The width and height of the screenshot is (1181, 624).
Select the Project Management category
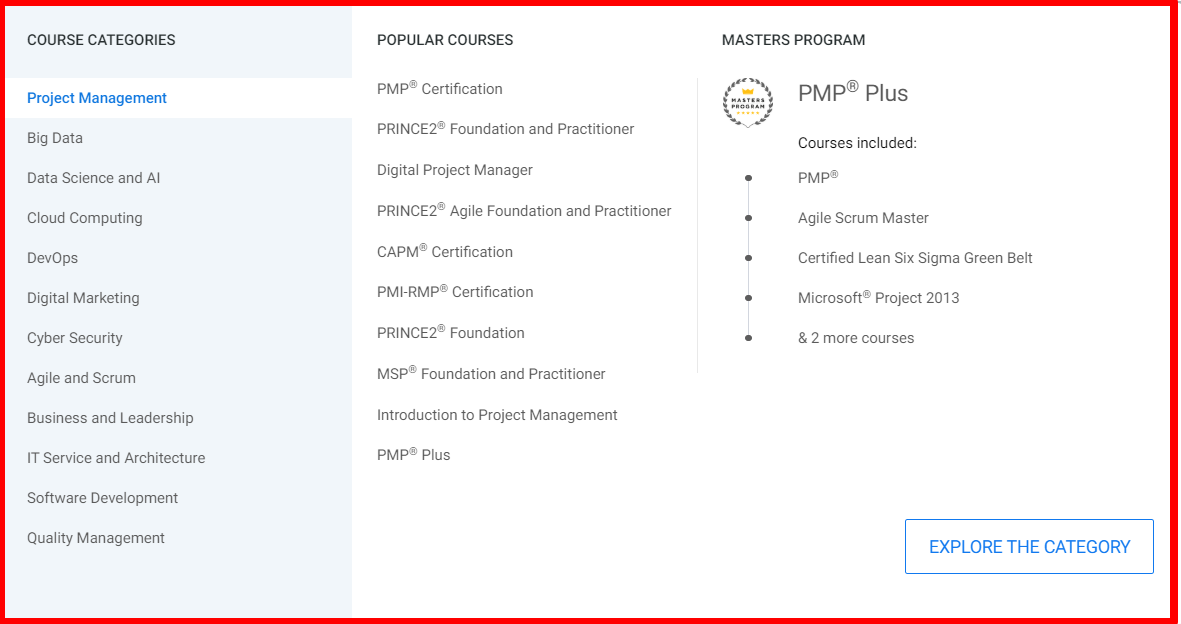coord(97,98)
